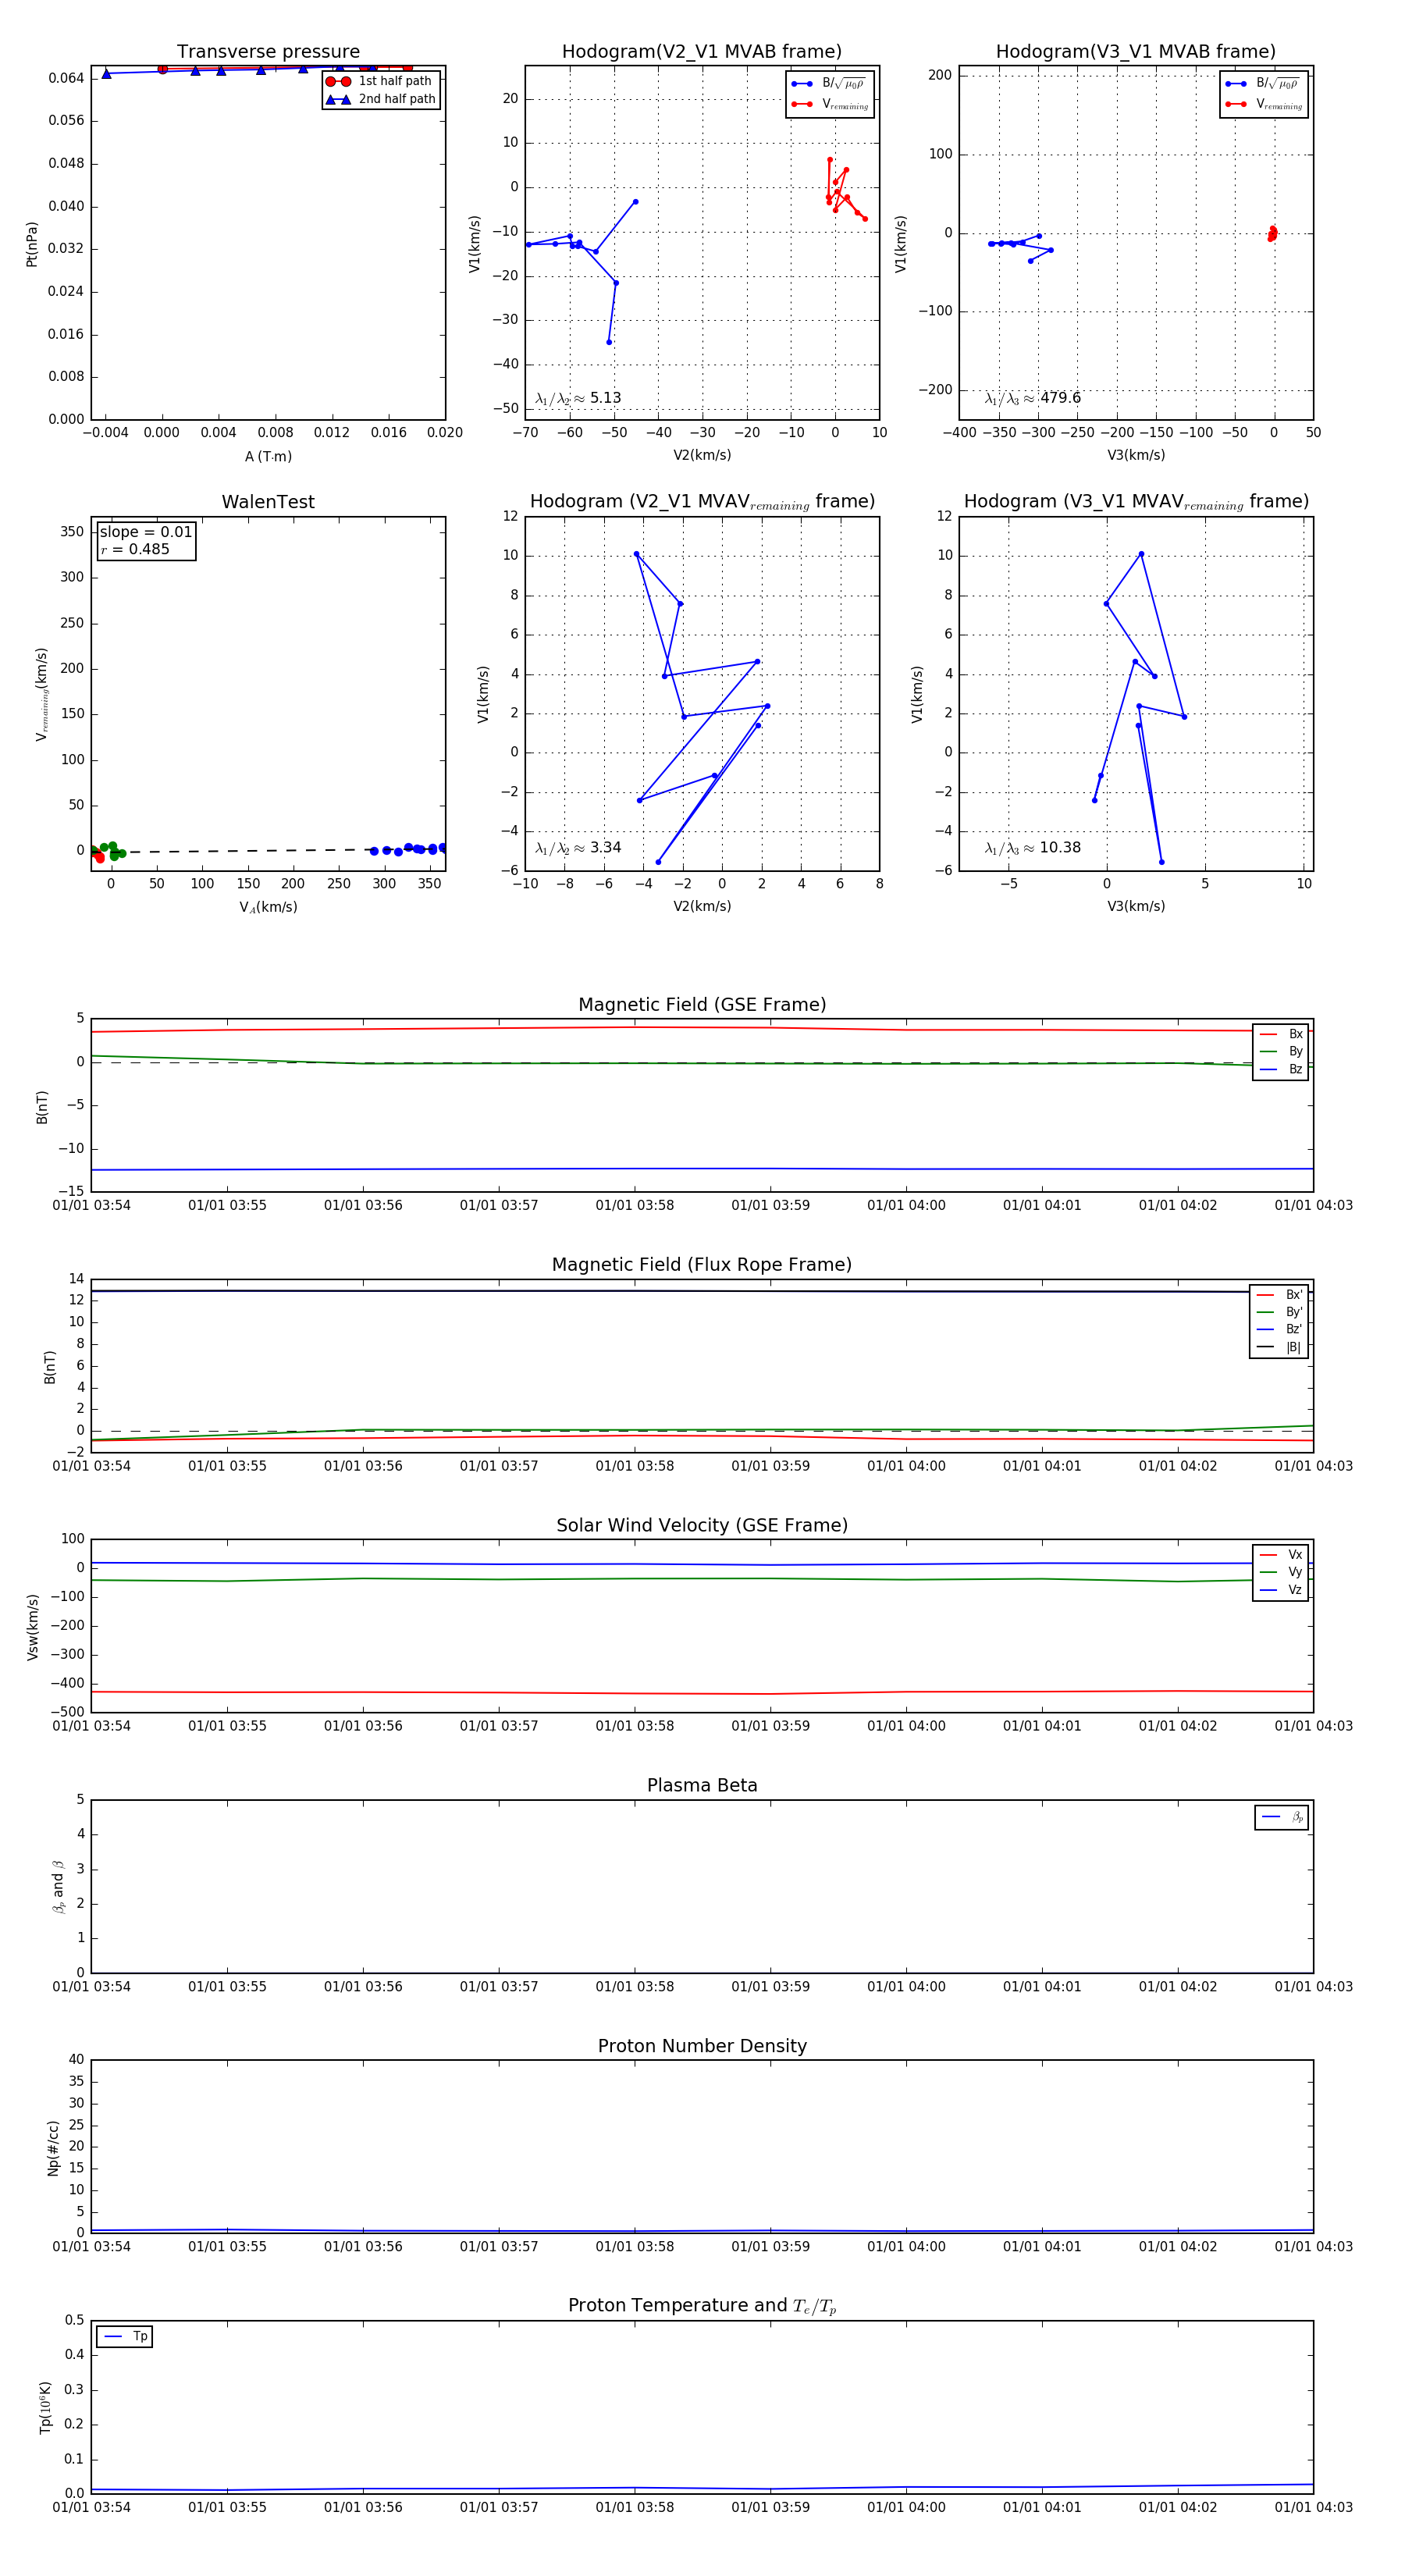Click the "Hodogram(V2_V1 MVAB frame)" title
1405x2576 pixels.
point(702,52)
